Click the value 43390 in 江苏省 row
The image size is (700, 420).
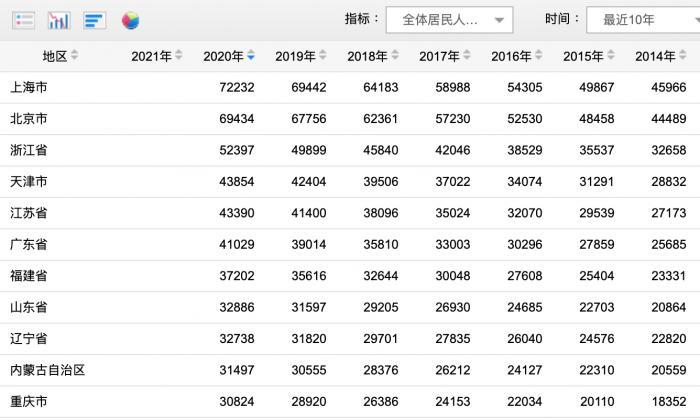click(x=237, y=213)
